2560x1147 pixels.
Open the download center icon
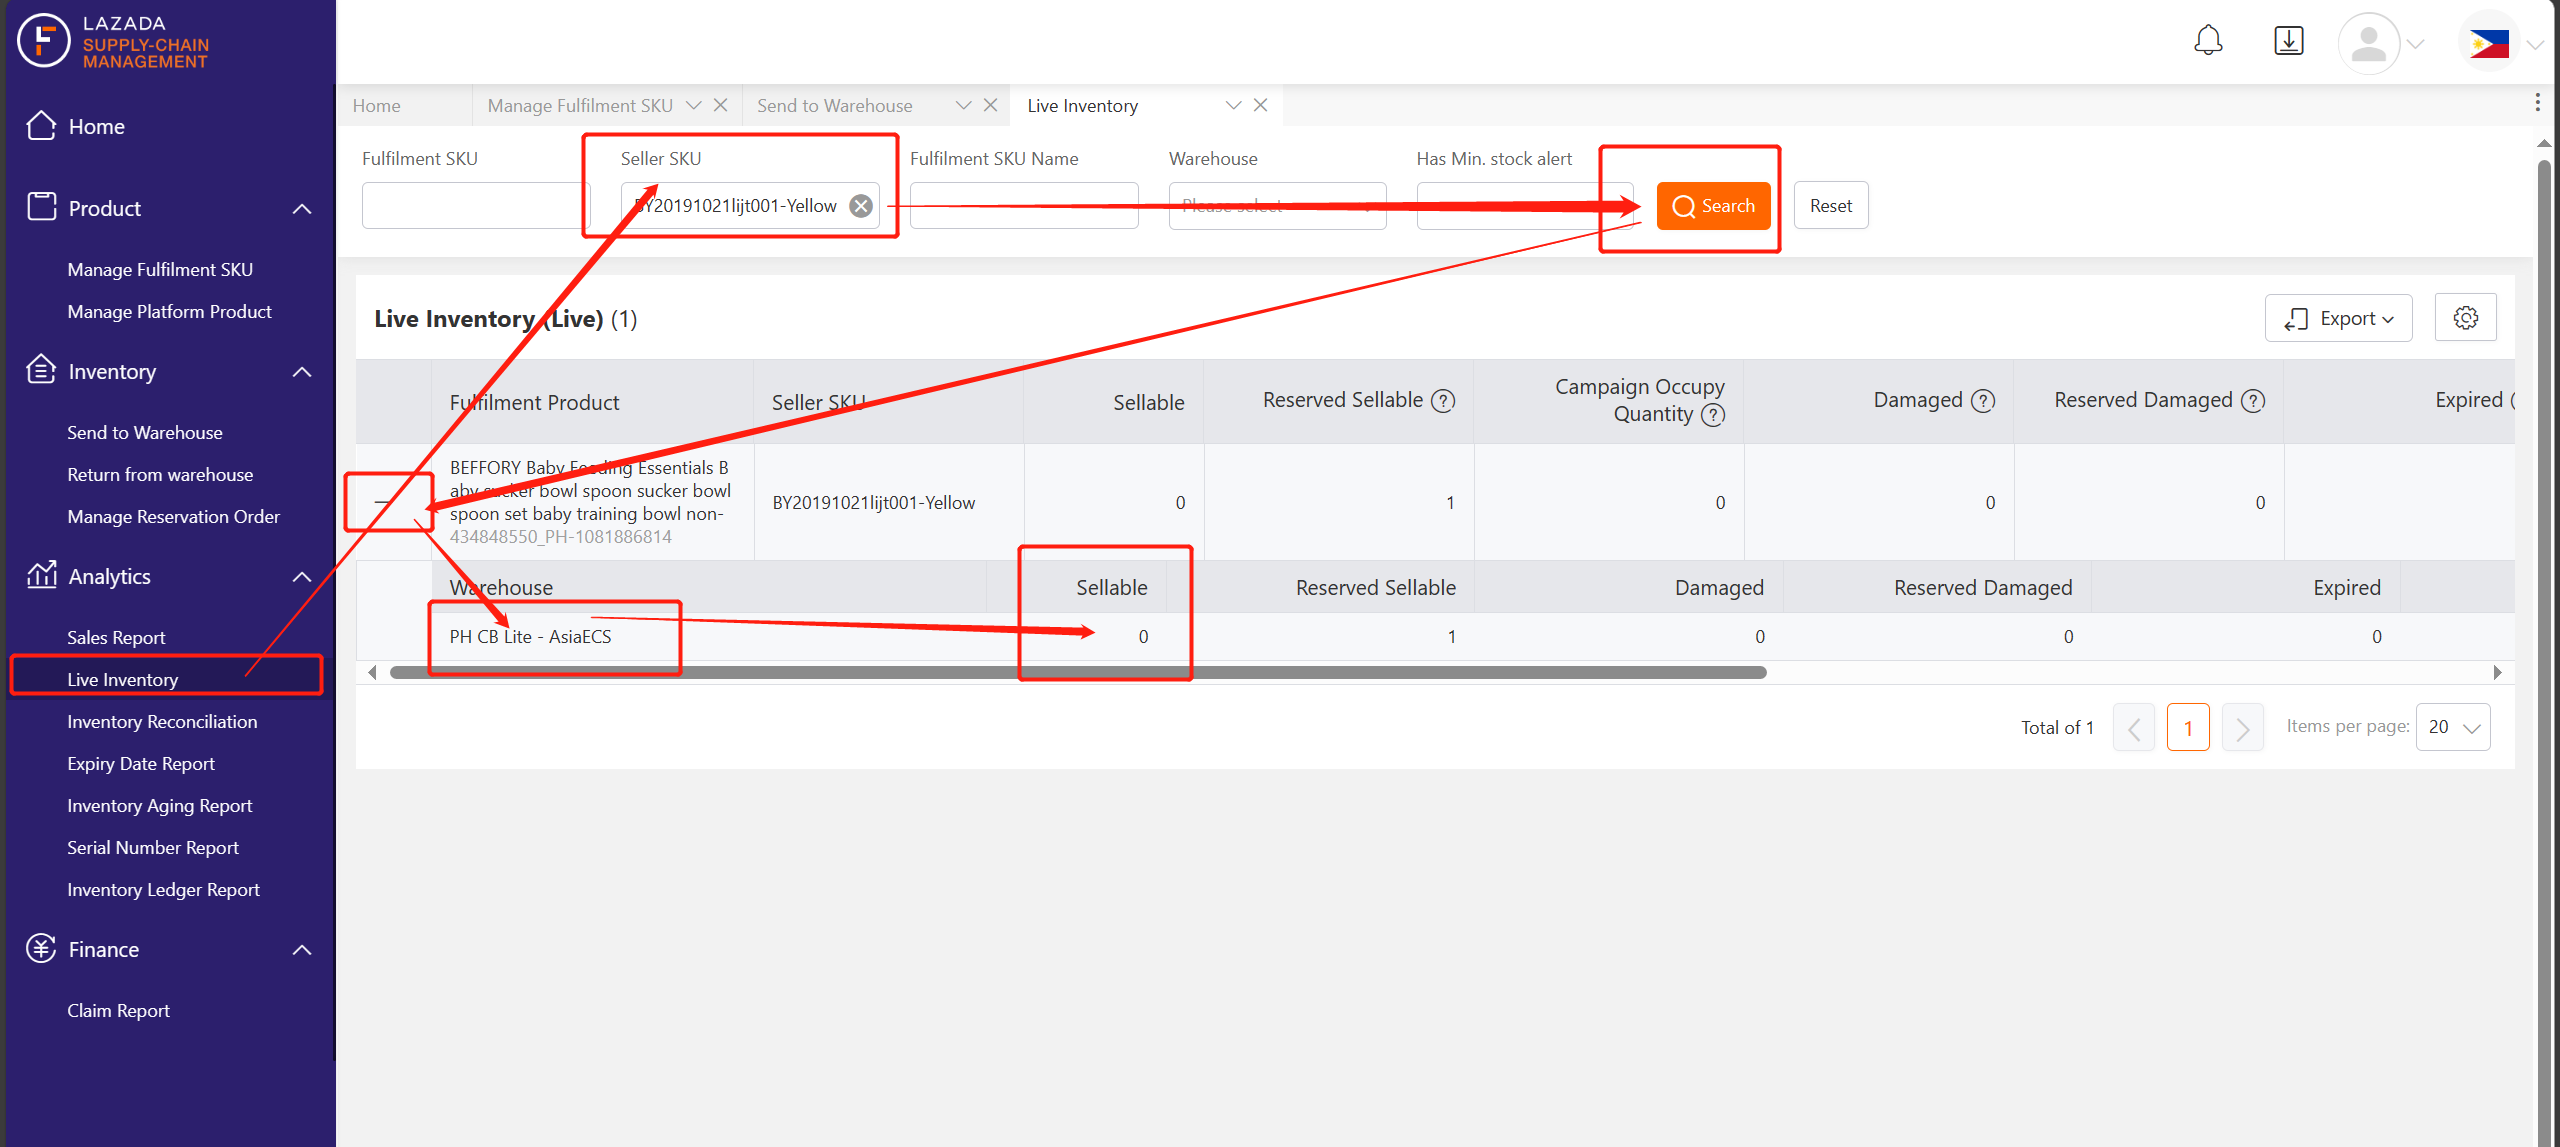(2289, 42)
